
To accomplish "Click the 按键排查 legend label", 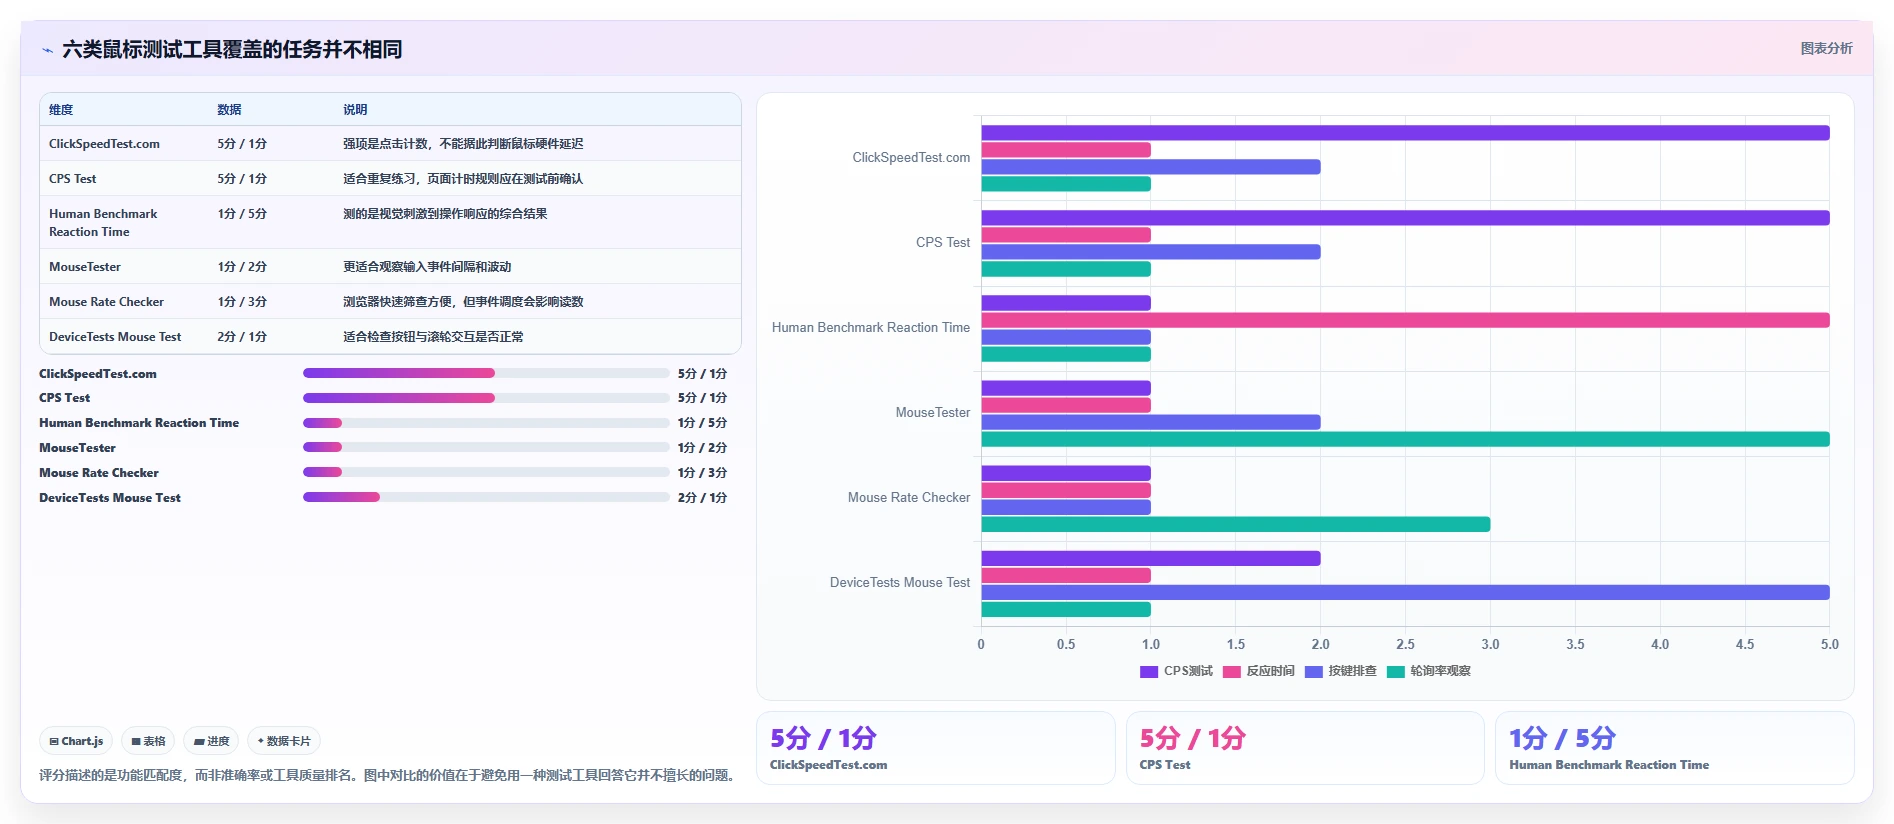I will click(x=1352, y=672).
